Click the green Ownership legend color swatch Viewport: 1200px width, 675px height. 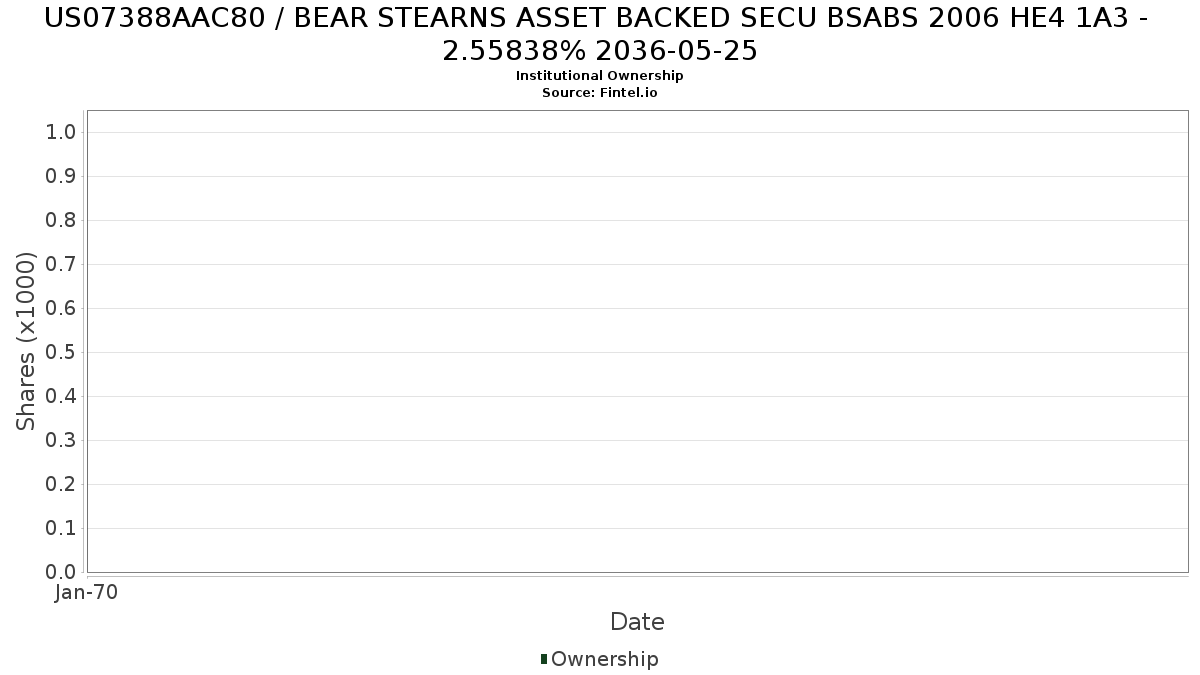(544, 658)
